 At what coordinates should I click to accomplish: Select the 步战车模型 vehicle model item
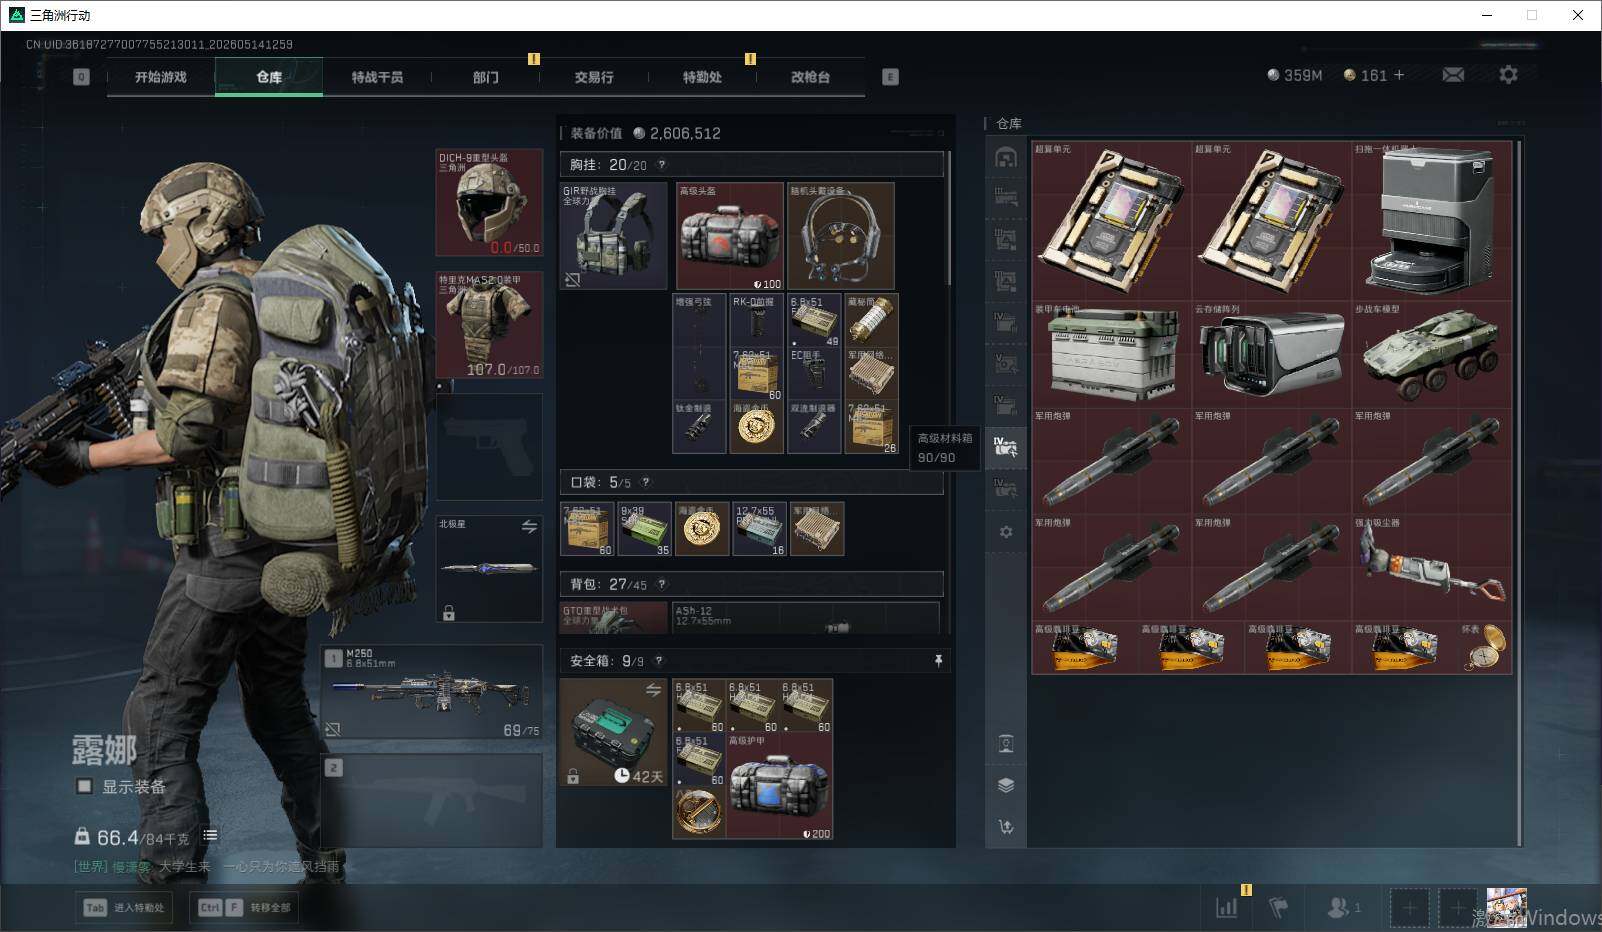1432,355
